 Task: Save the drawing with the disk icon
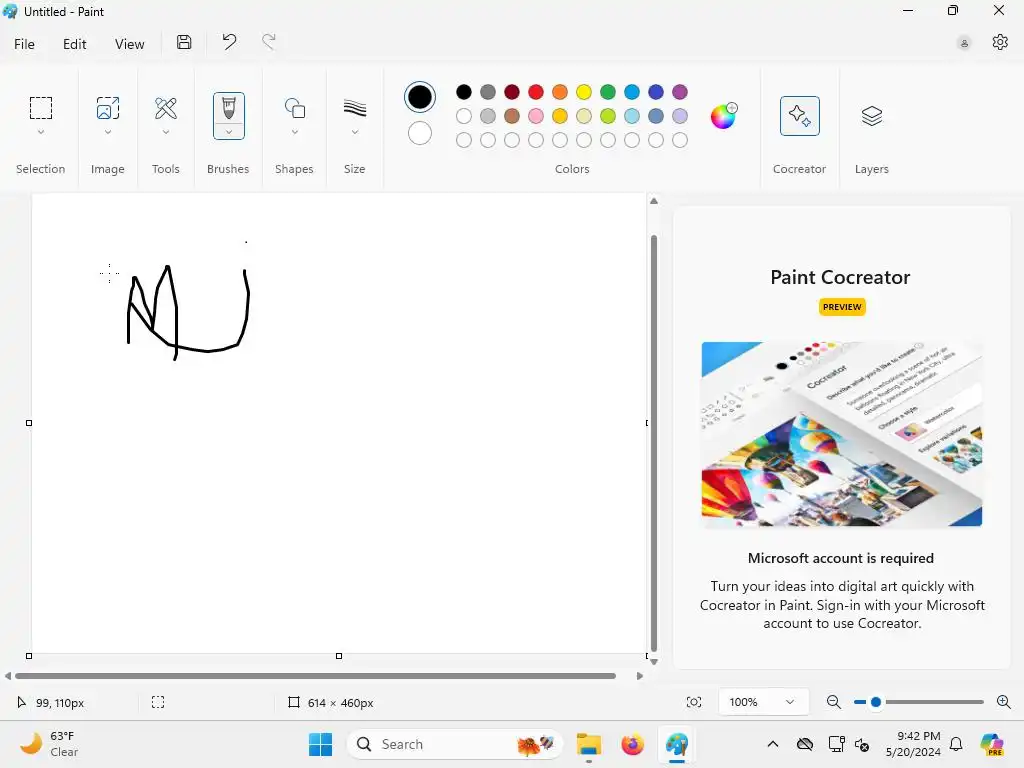184,42
